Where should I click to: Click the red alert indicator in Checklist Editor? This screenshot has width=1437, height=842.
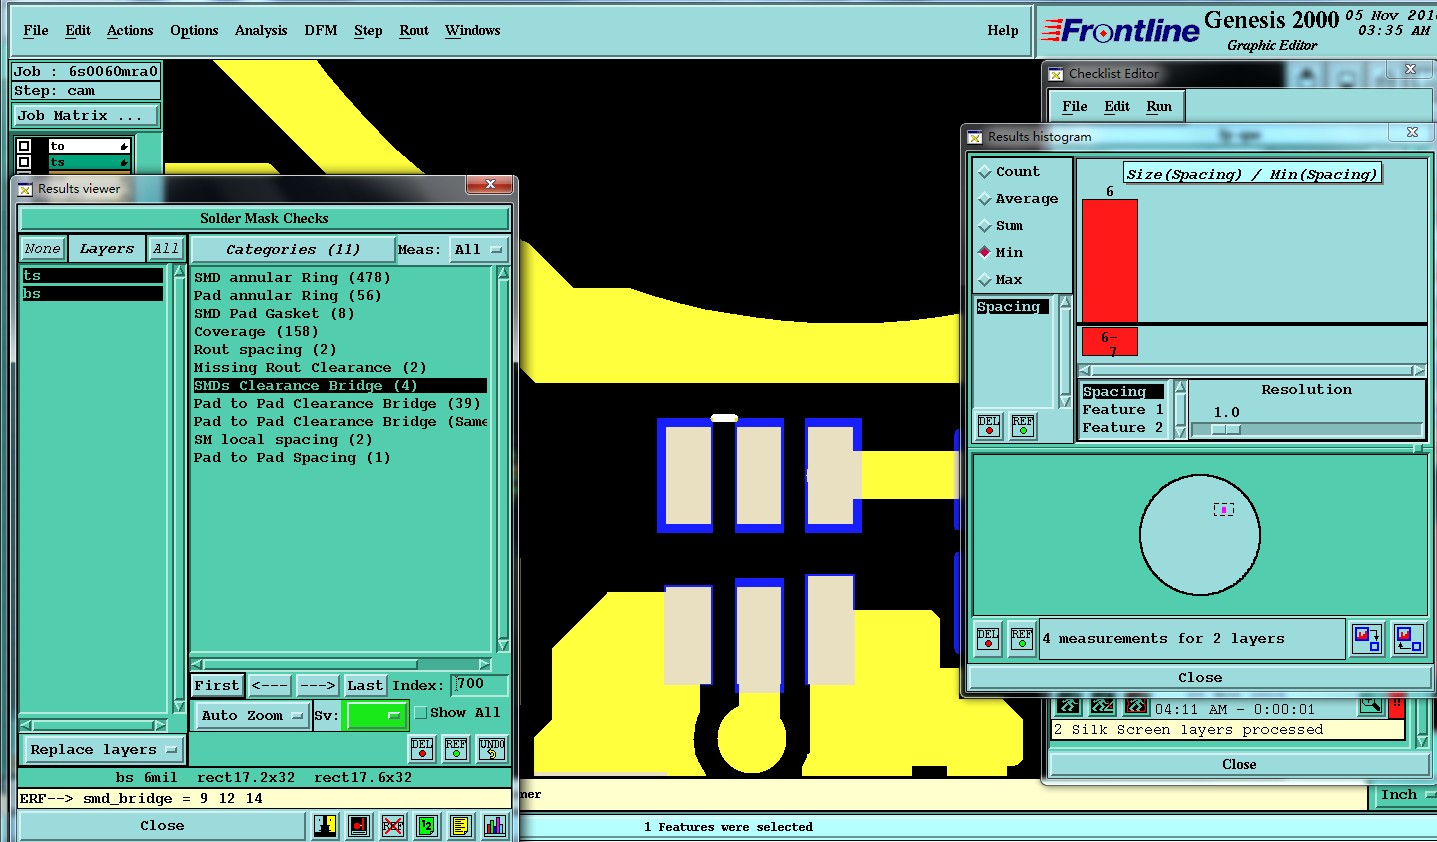[x=1397, y=707]
